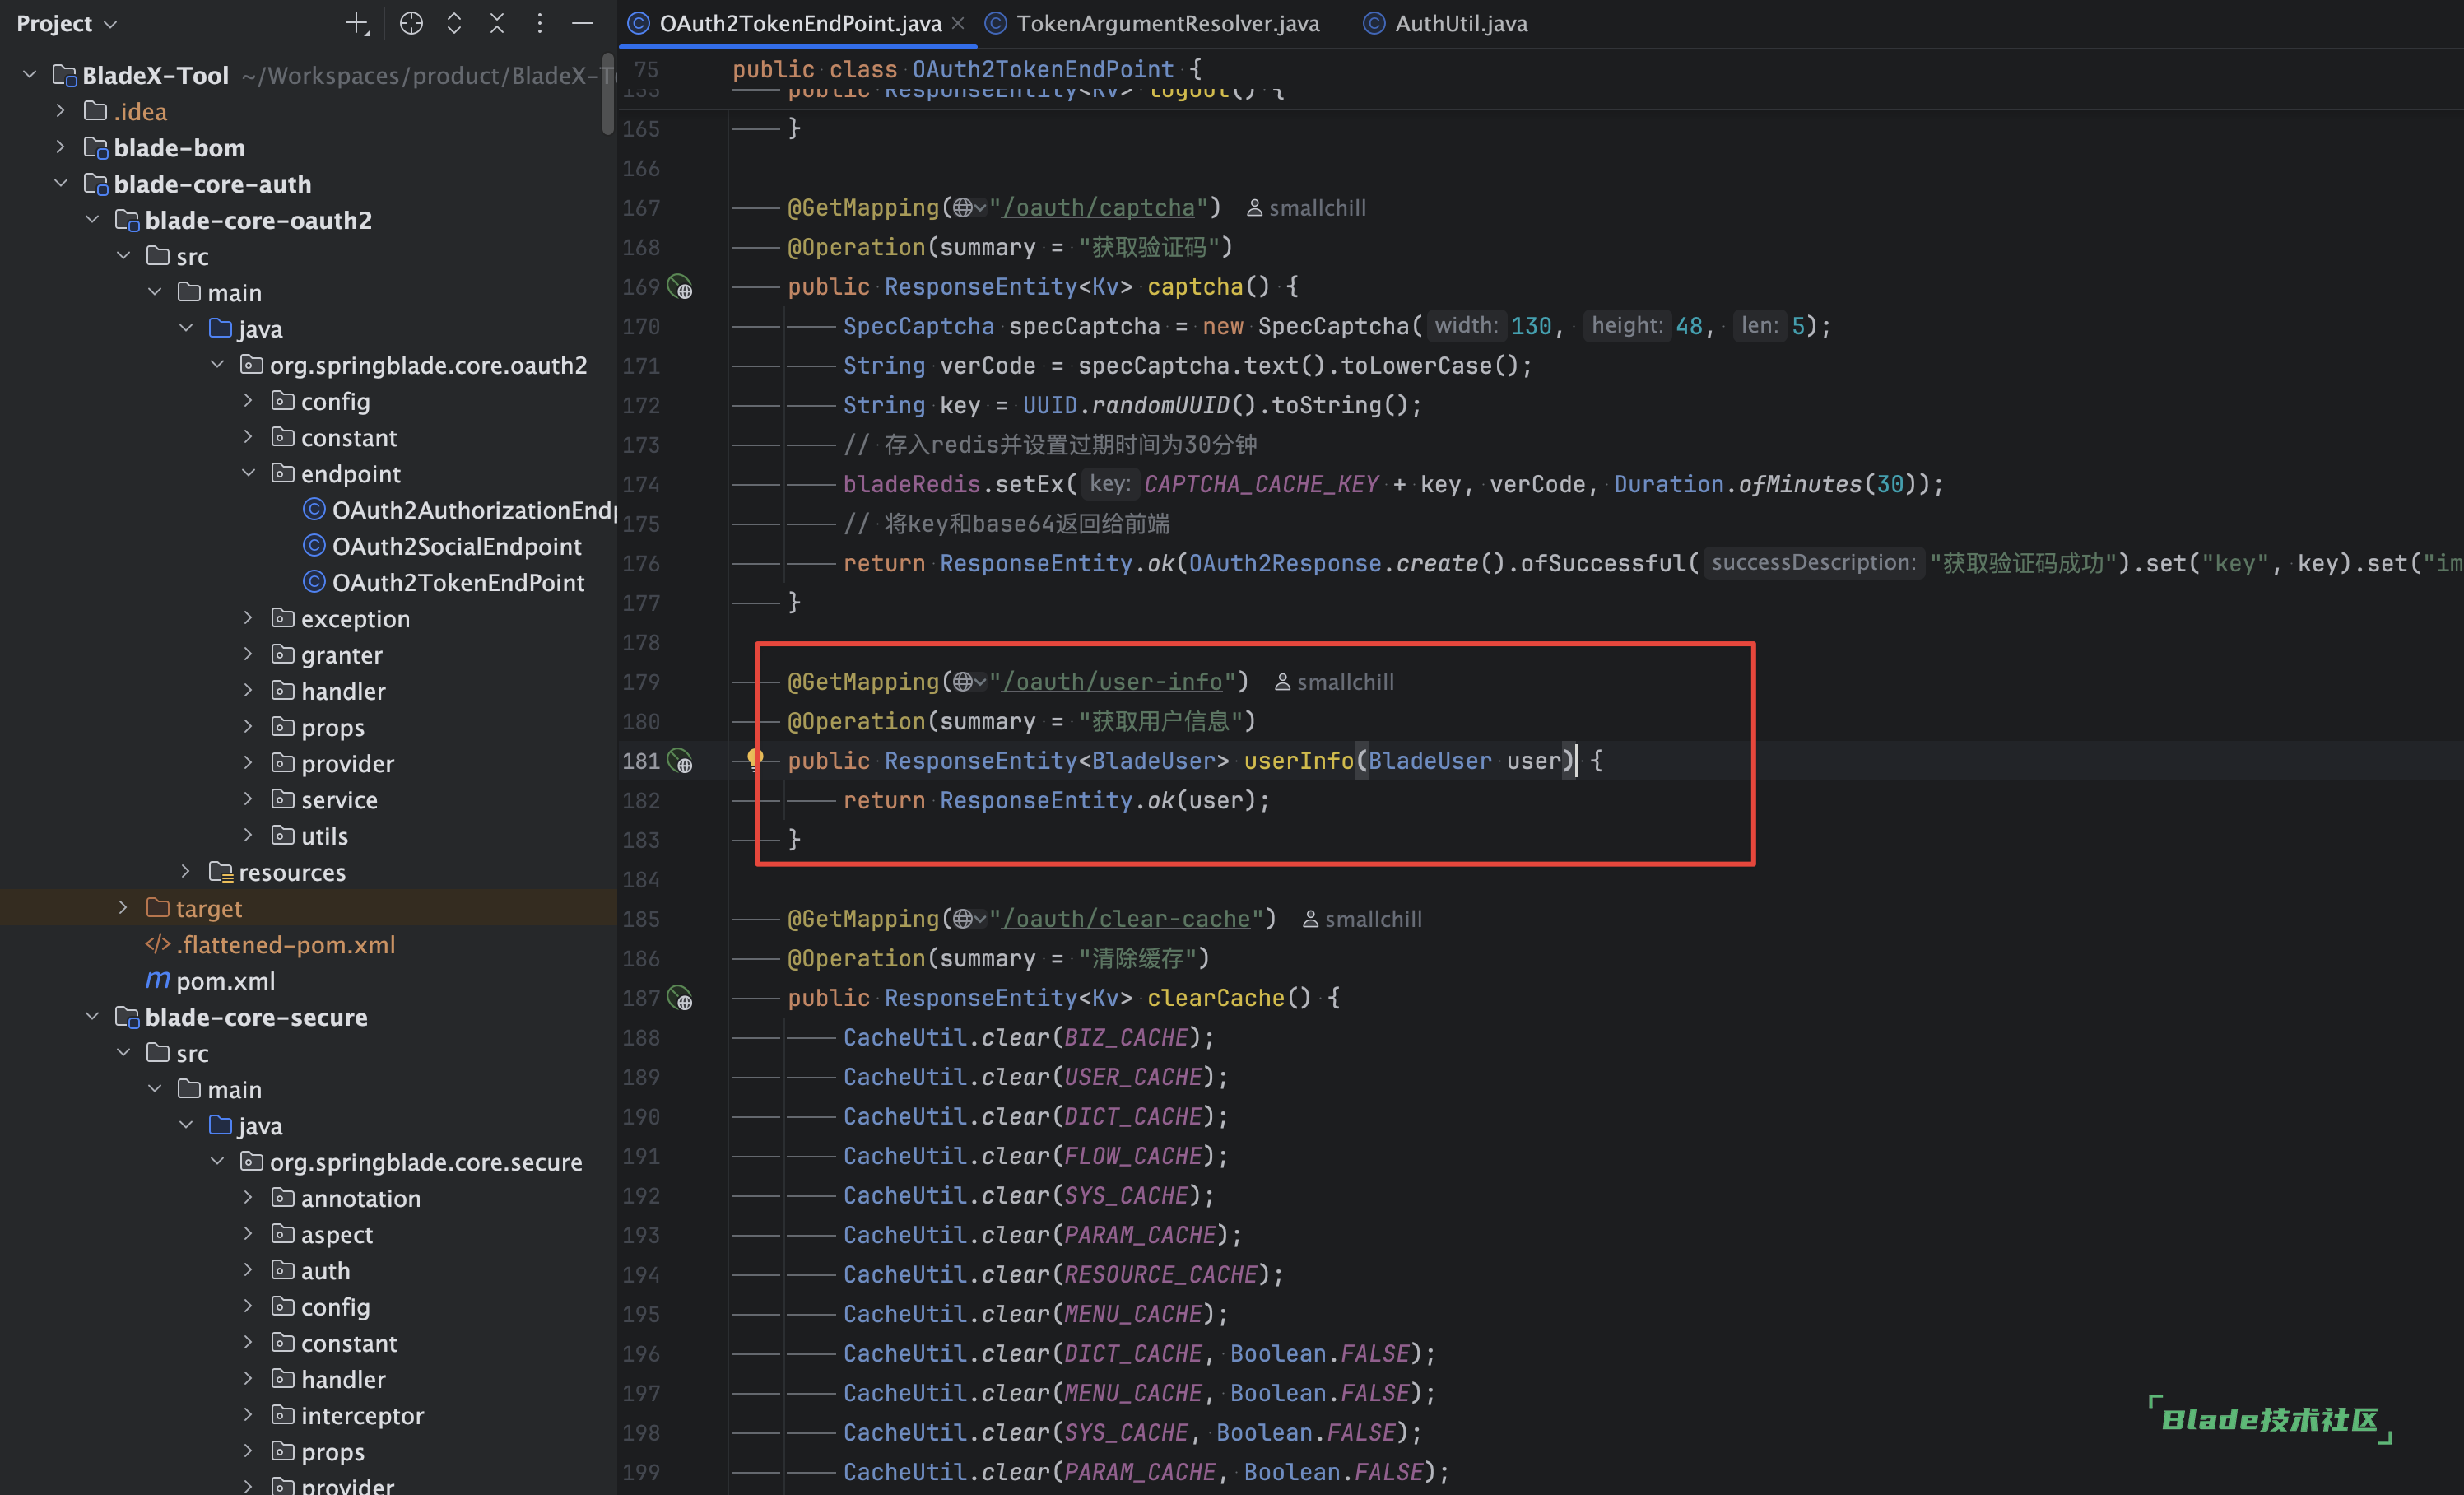Click the clearCache method name
This screenshot has width=2464, height=1495.
pos(1215,998)
